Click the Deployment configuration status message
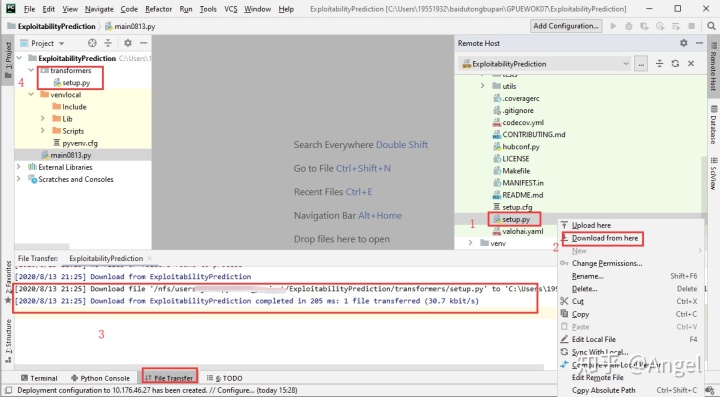Viewport: 720px width, 397px height. click(158, 390)
